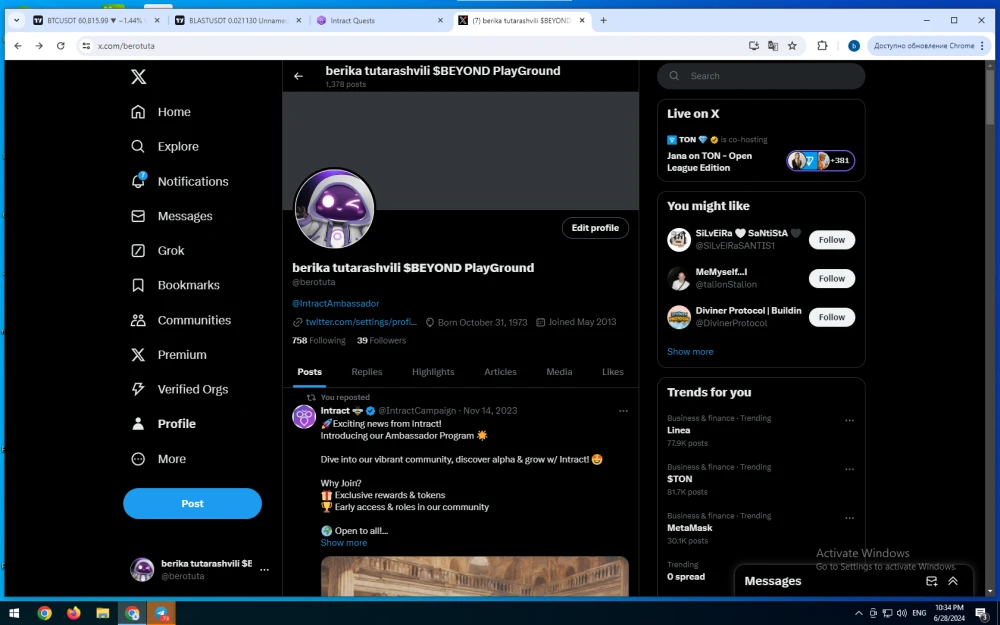
Task: Reload the page in Chrome
Action: coord(61,46)
